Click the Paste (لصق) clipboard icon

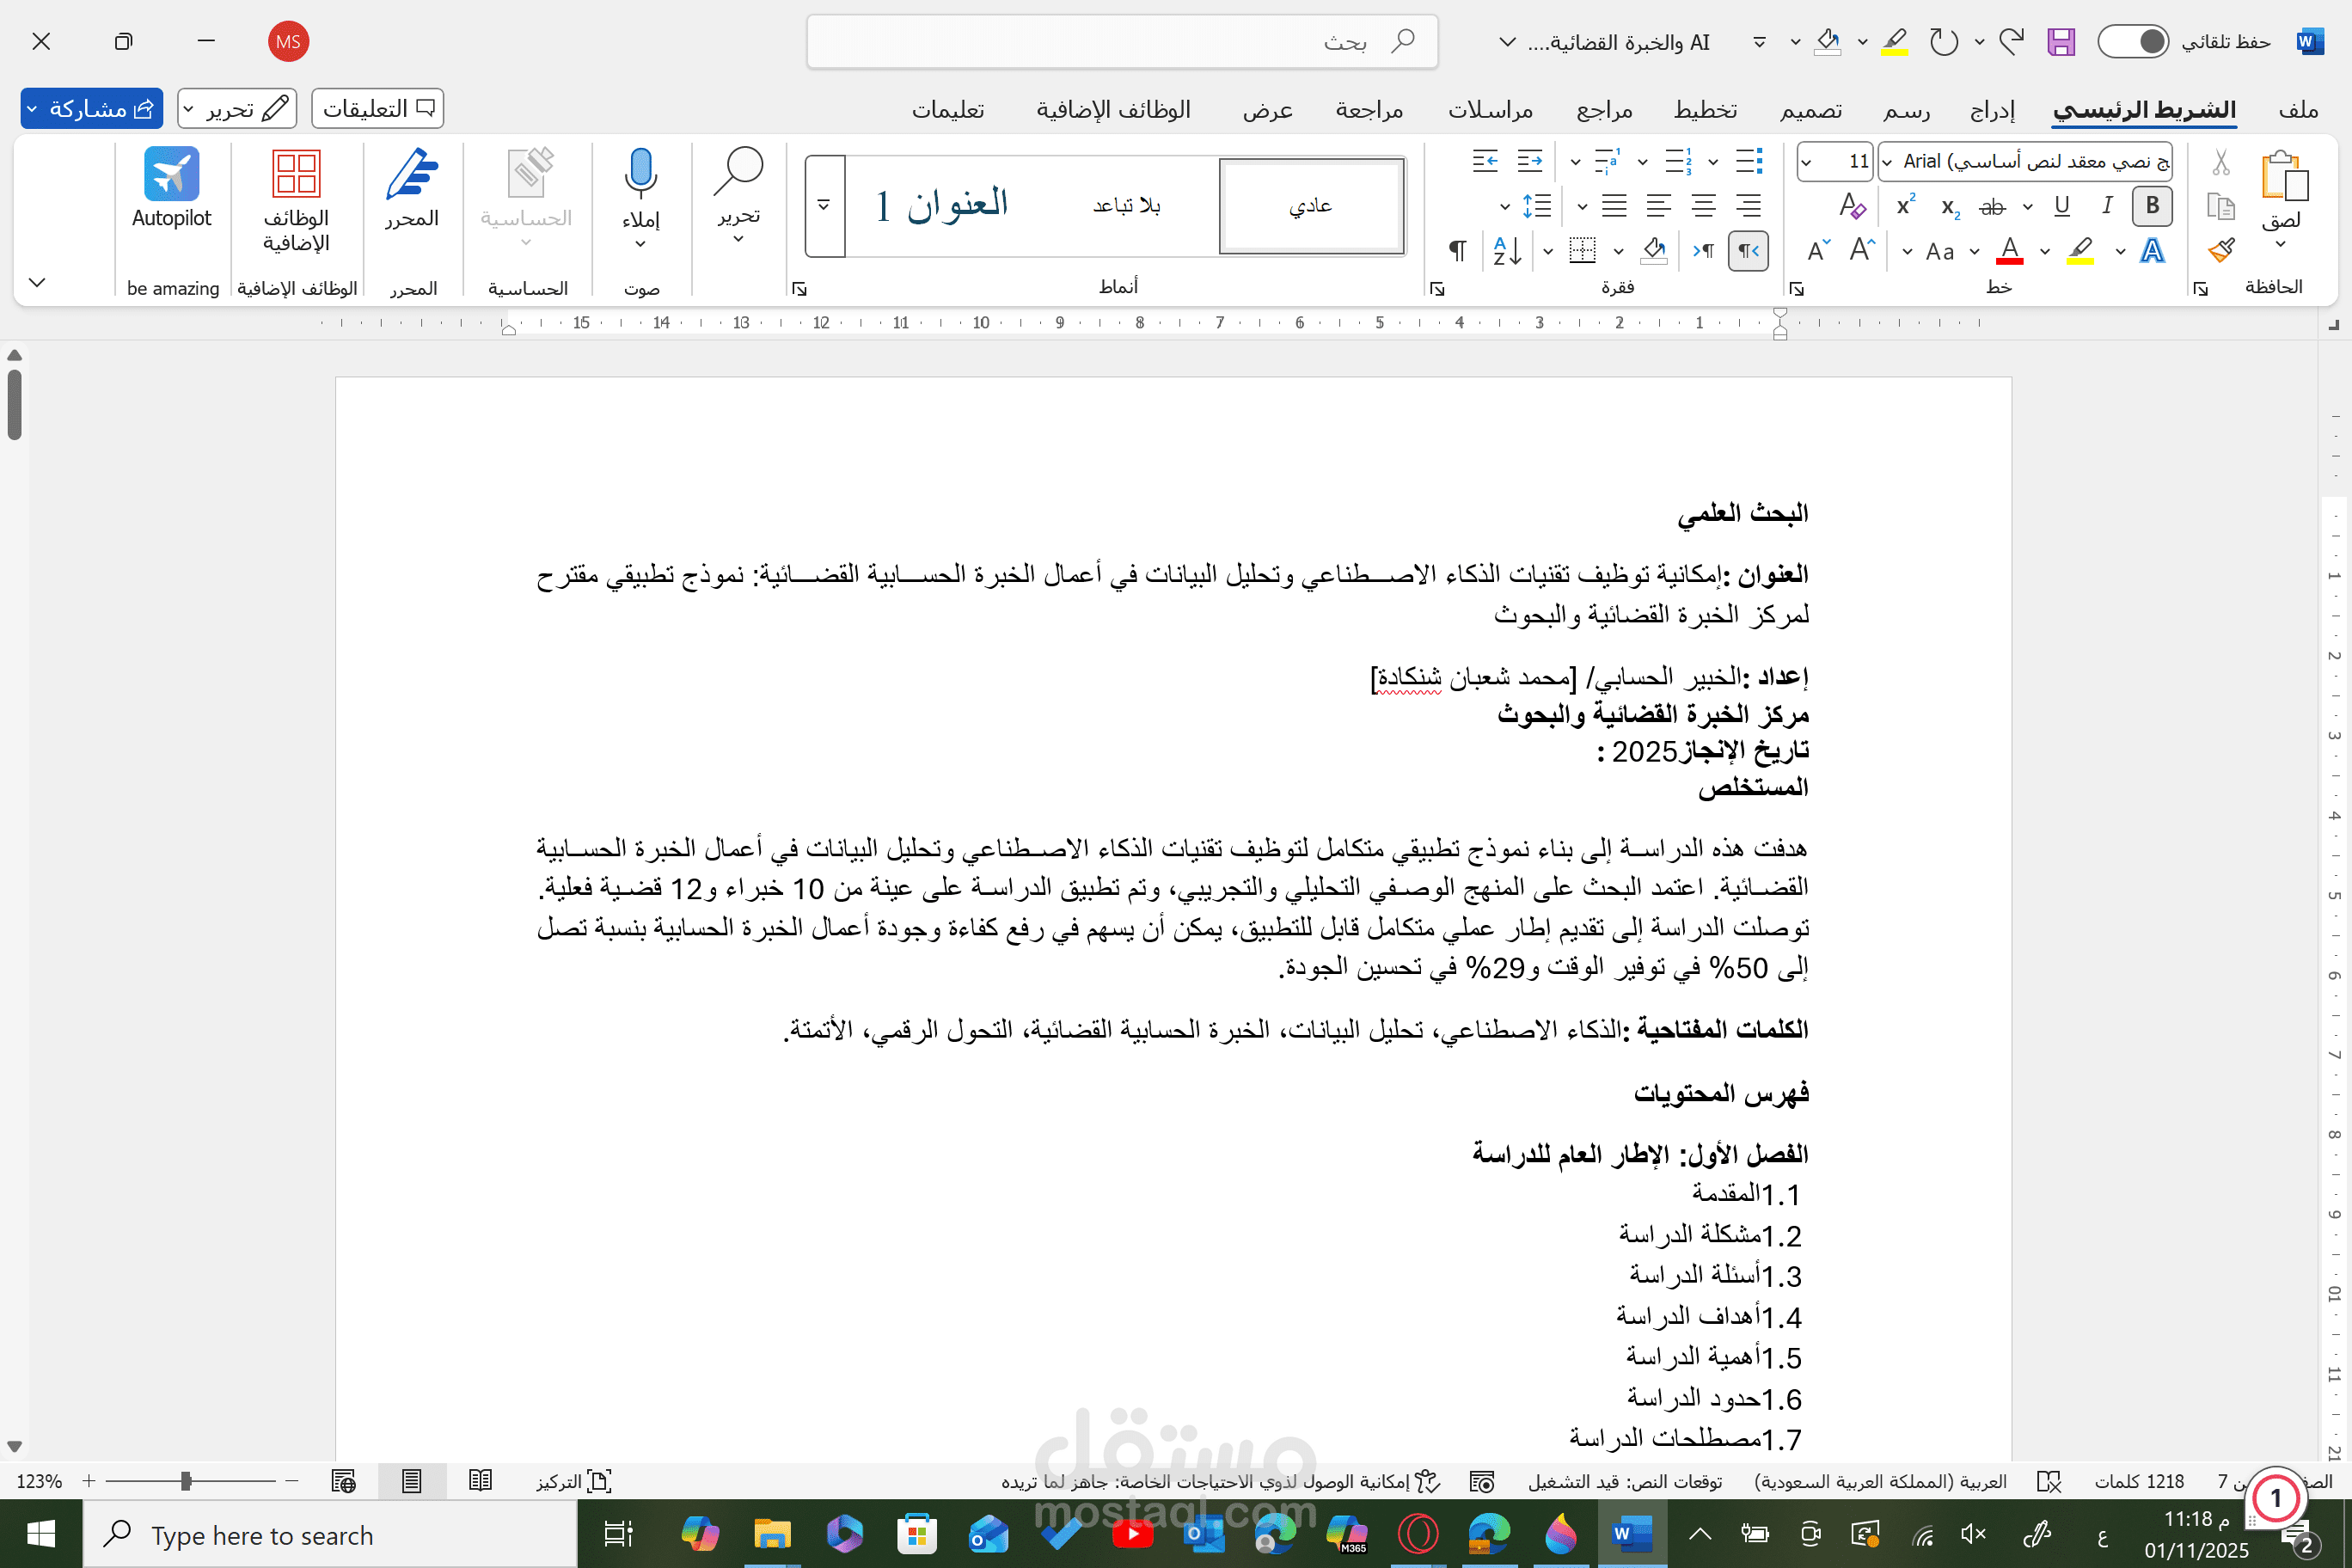(x=2284, y=176)
